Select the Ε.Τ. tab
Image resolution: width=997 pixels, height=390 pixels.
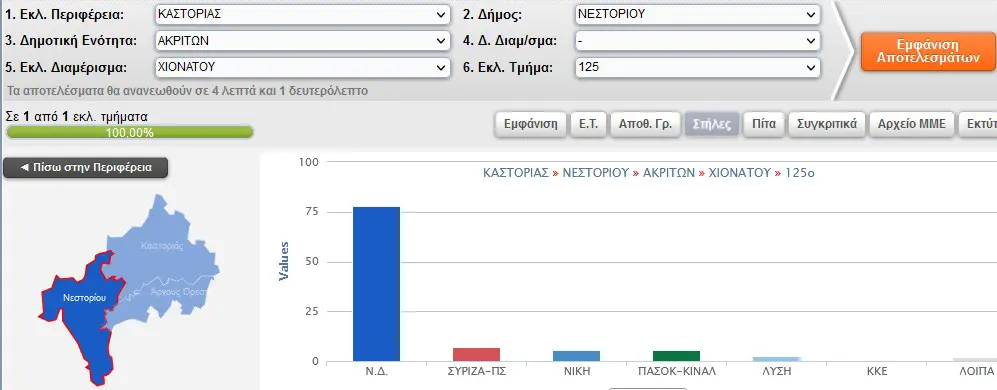pos(588,124)
